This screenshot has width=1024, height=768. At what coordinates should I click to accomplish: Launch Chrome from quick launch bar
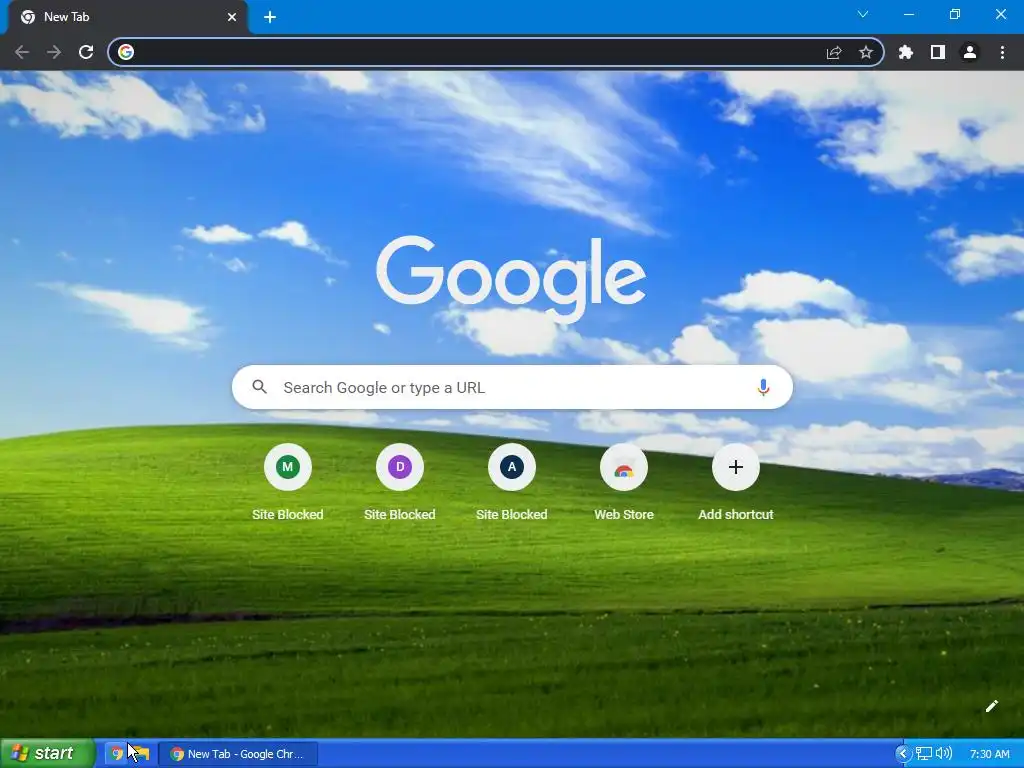click(116, 754)
